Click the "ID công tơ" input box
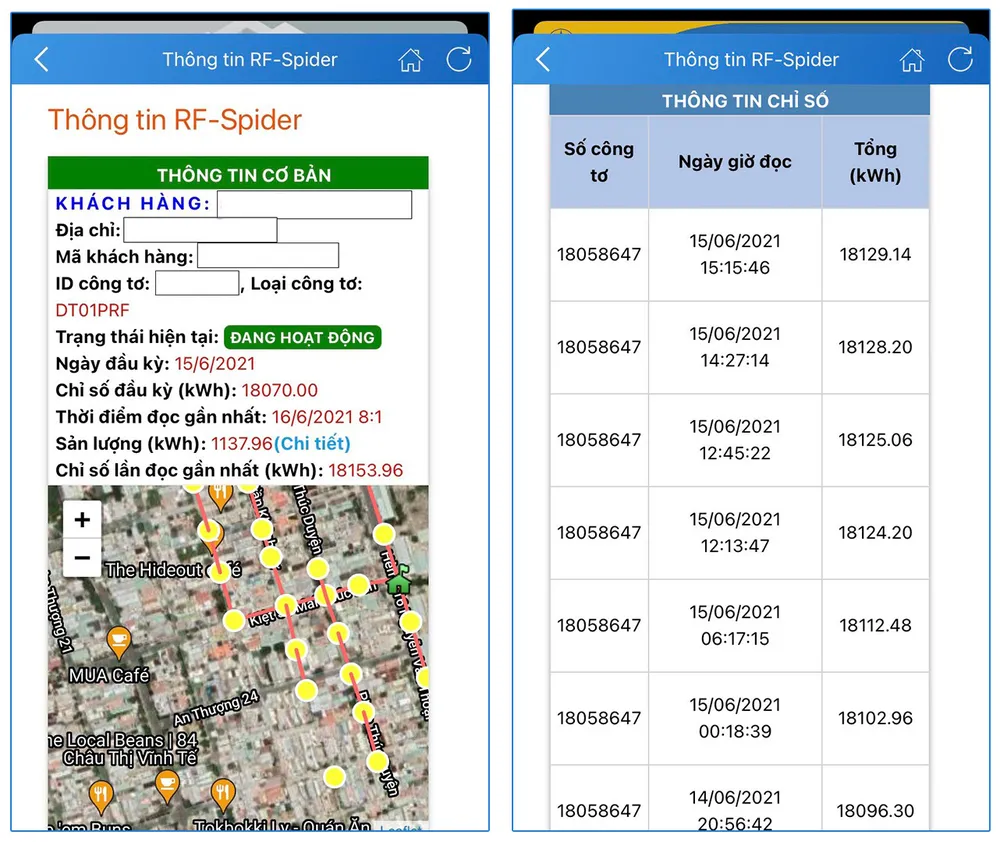The height and width of the screenshot is (842, 1000). tap(197, 283)
